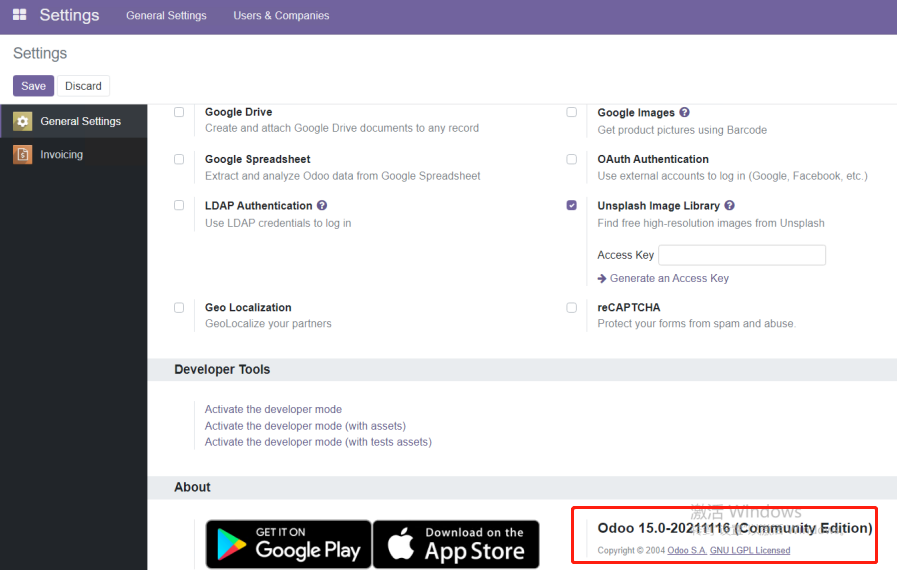Click the Save button
Screen dimensions: 897x571
click(33, 86)
